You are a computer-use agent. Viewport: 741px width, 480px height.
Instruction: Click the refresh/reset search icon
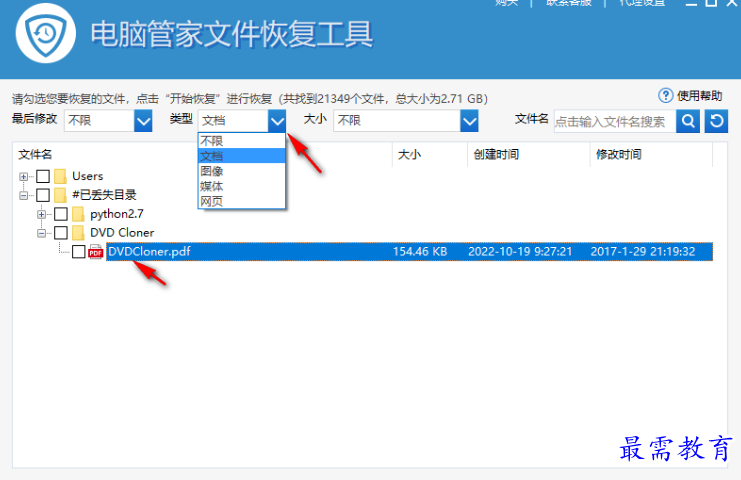[716, 121]
